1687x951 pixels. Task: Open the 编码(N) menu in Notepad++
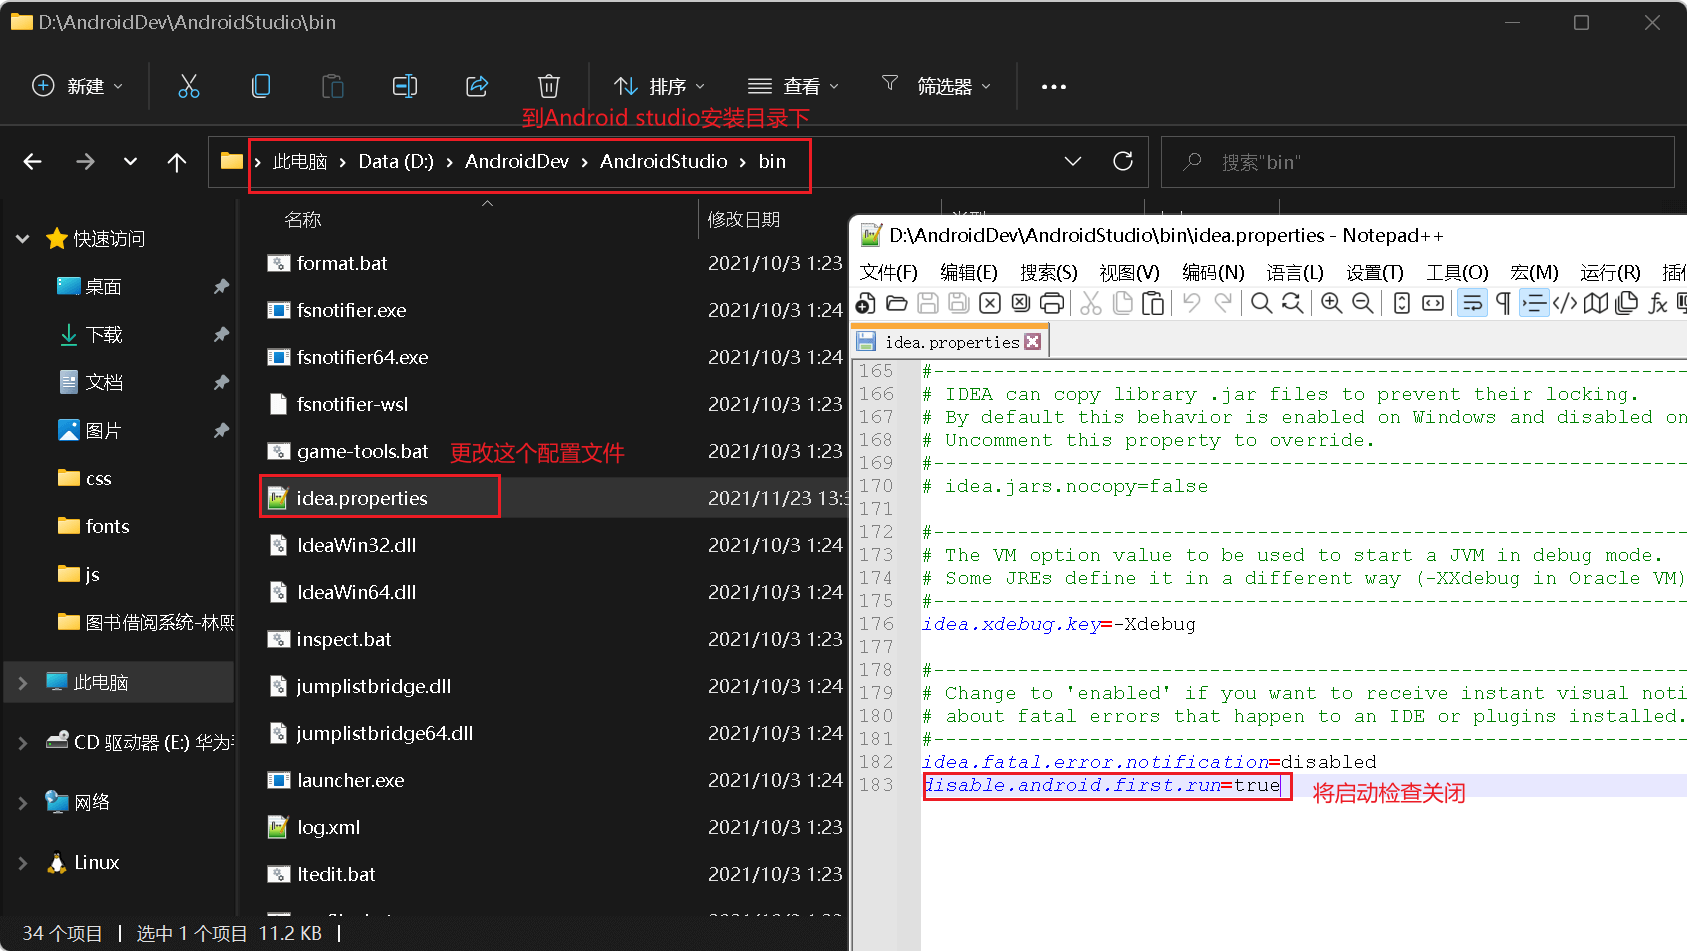point(1213,273)
